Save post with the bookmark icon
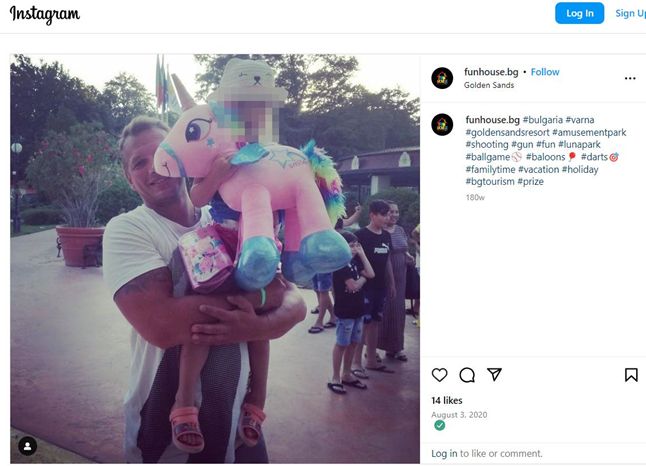 (631, 375)
